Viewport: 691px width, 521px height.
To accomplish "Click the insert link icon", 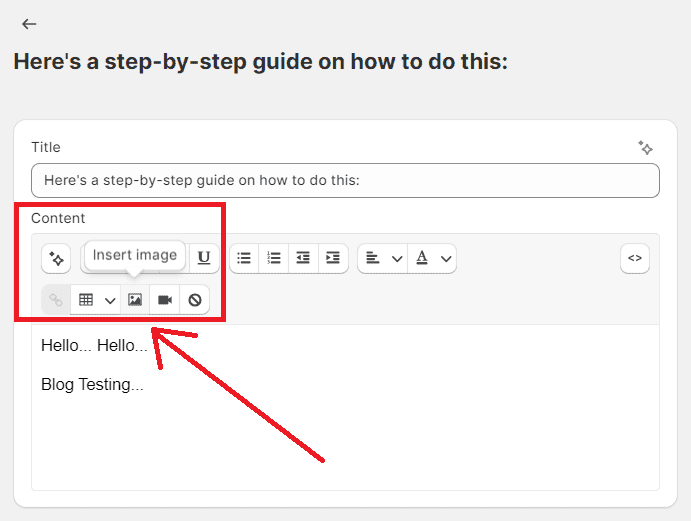I will (56, 300).
